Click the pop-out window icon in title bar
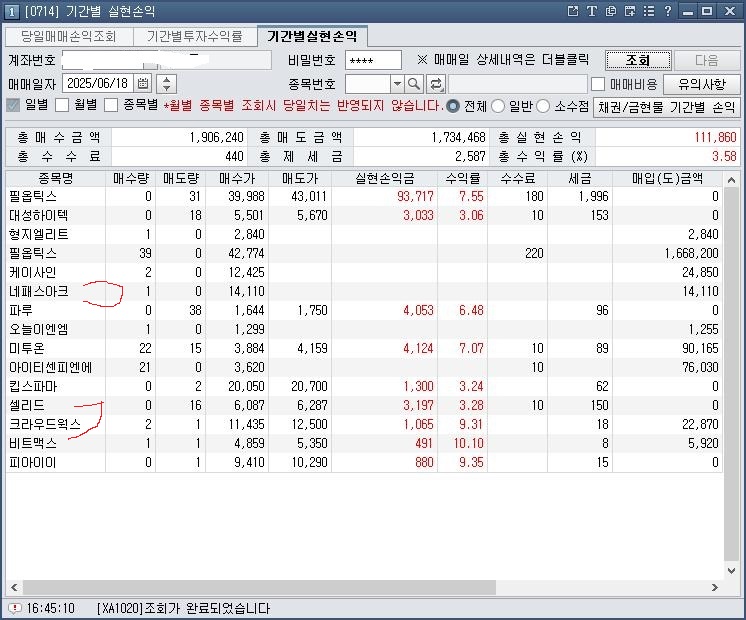 573,11
